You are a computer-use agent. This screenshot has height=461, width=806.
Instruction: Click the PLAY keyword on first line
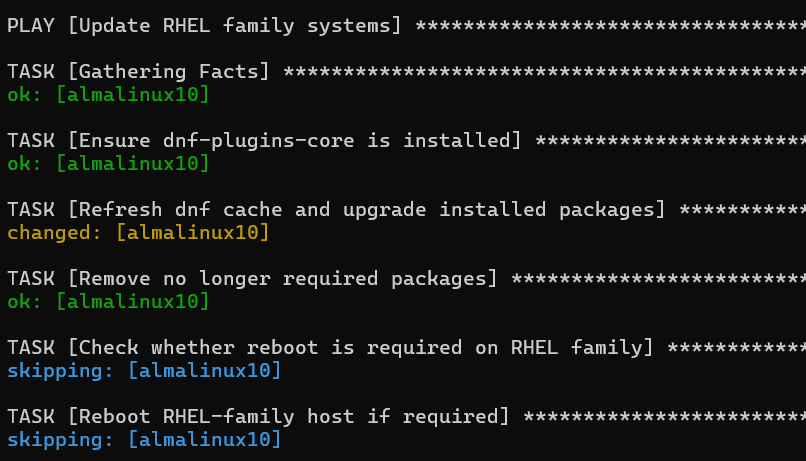[31, 26]
